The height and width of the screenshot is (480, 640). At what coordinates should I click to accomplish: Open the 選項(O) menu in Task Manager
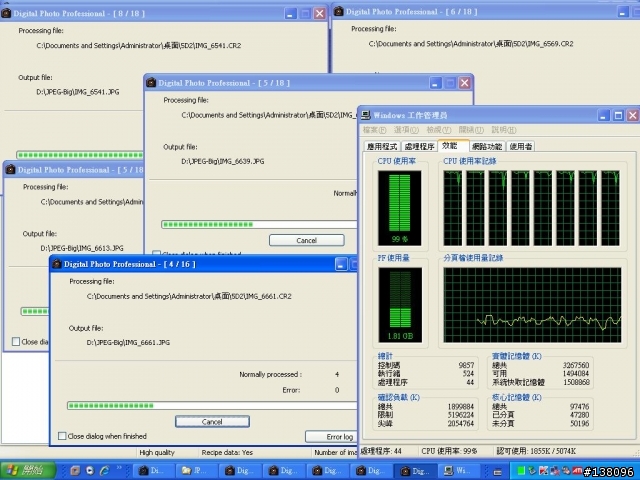(x=406, y=130)
